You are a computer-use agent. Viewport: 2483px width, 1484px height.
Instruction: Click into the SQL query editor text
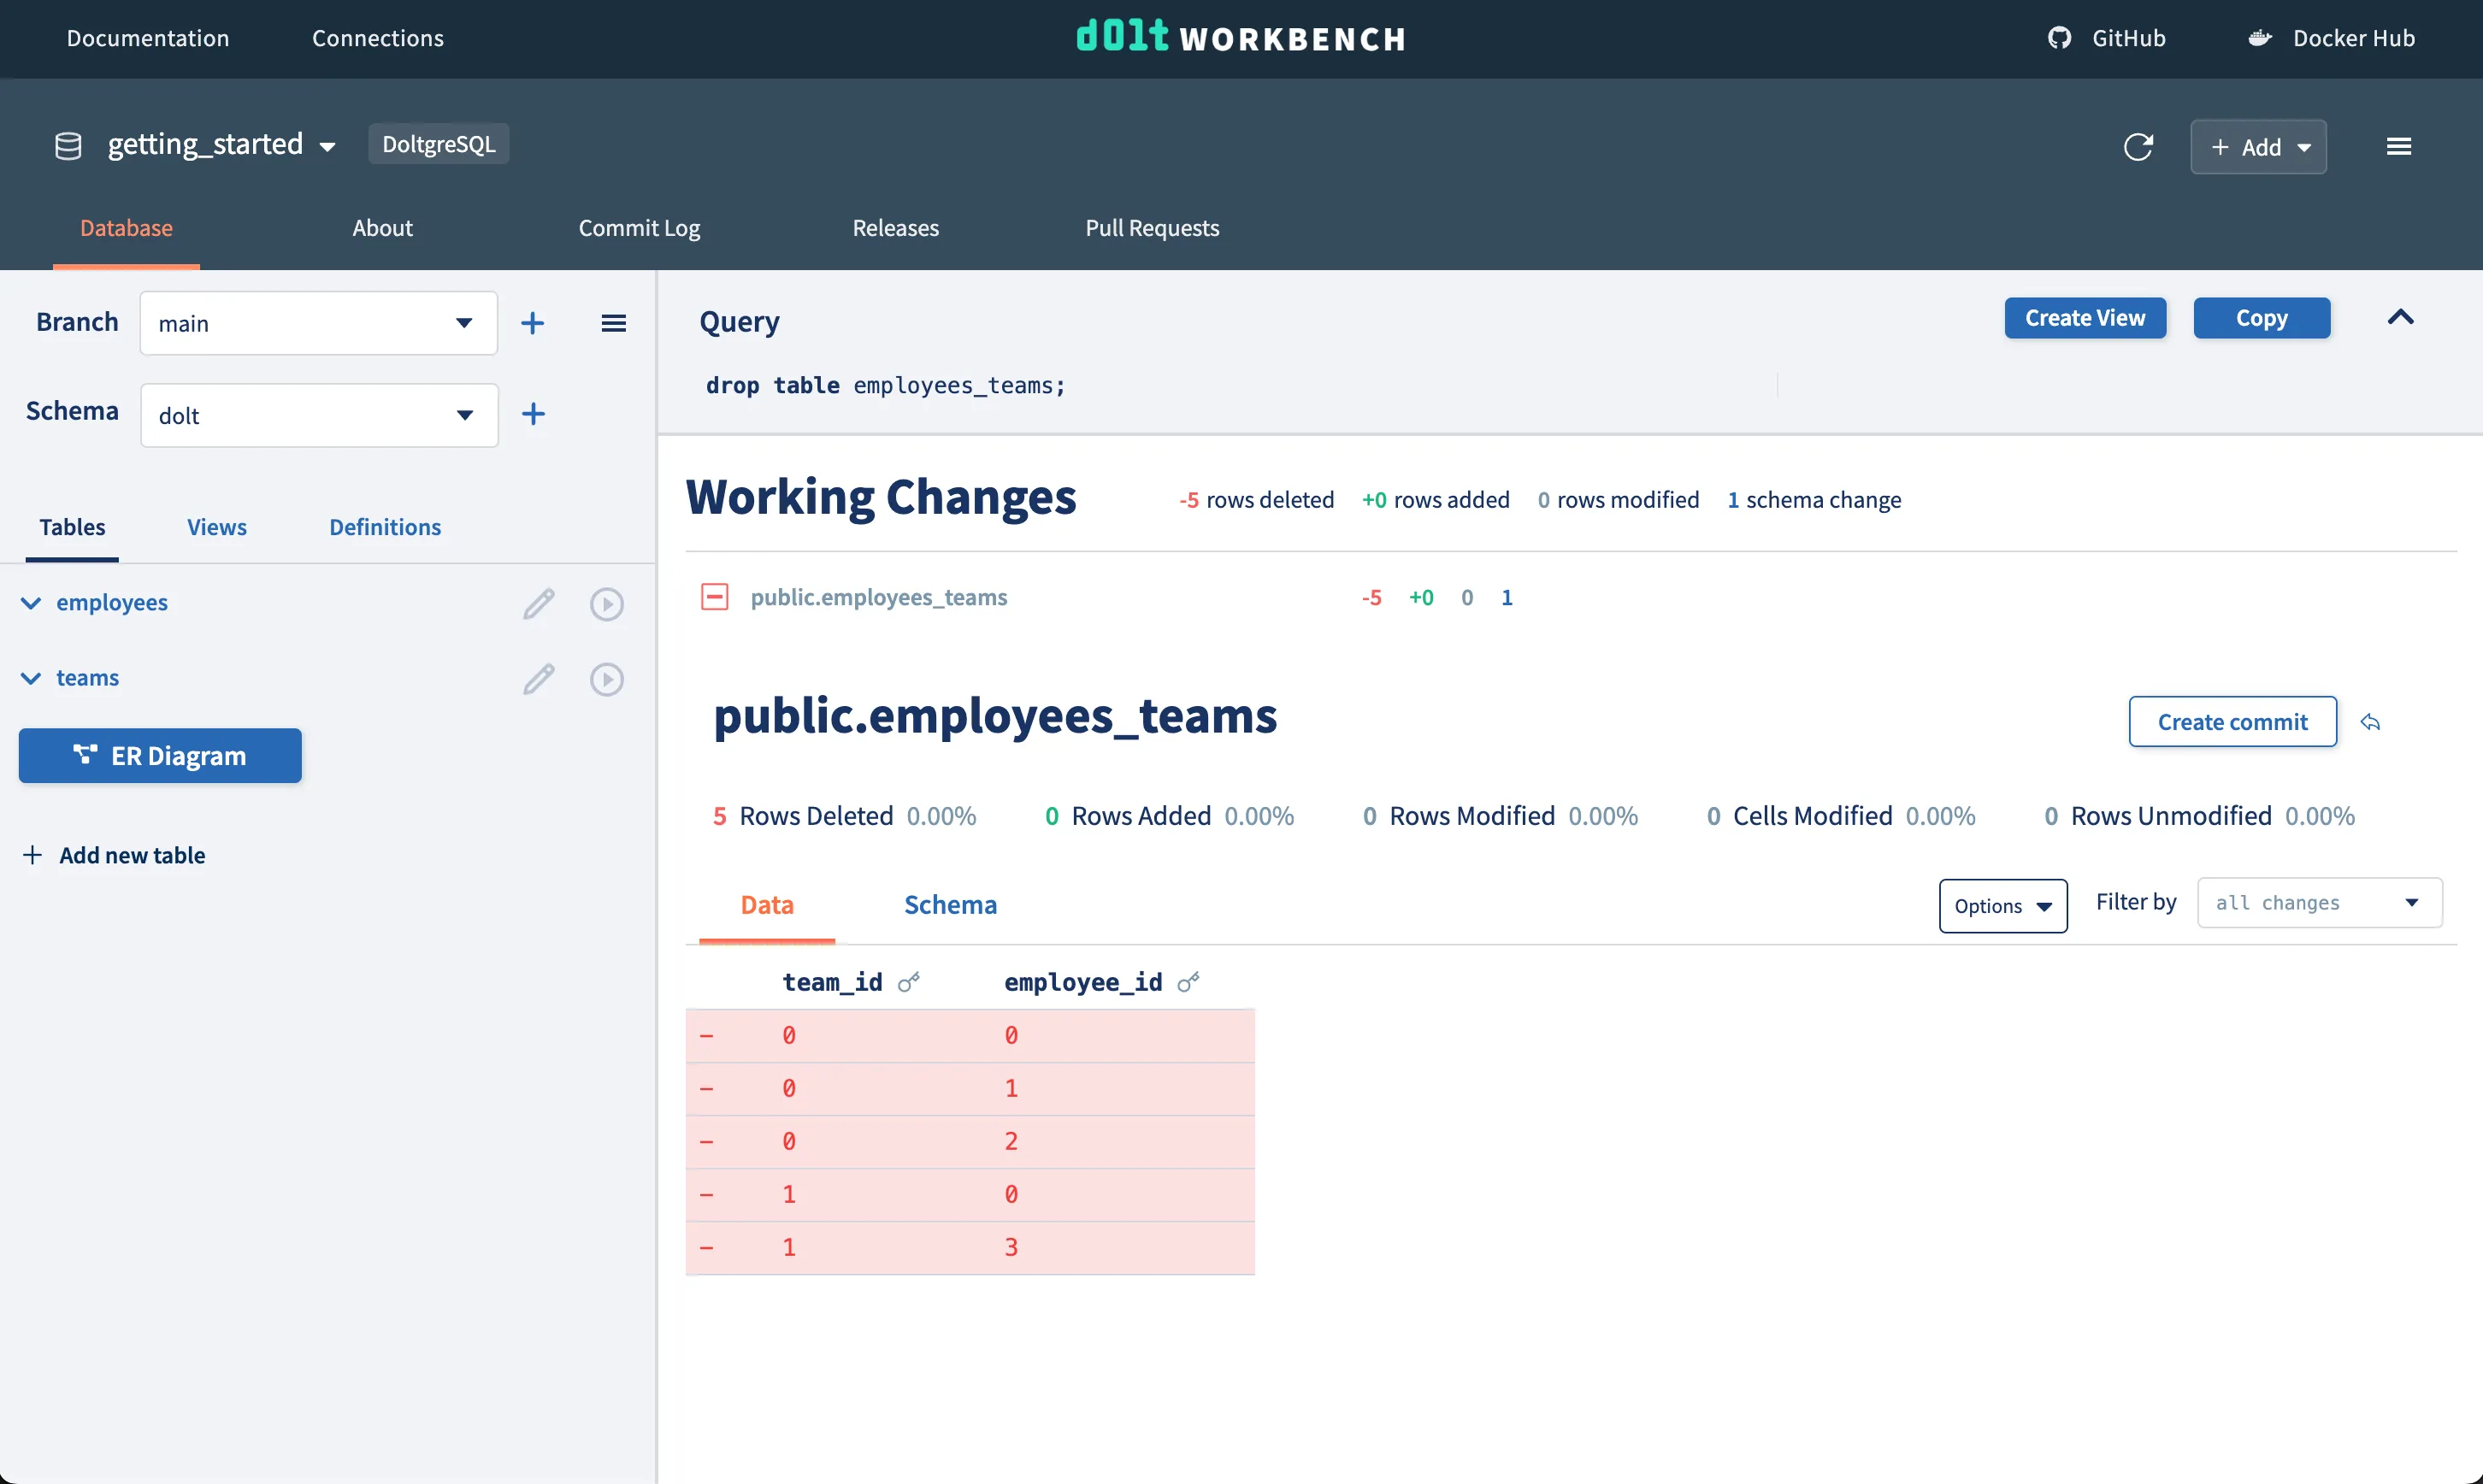point(885,386)
